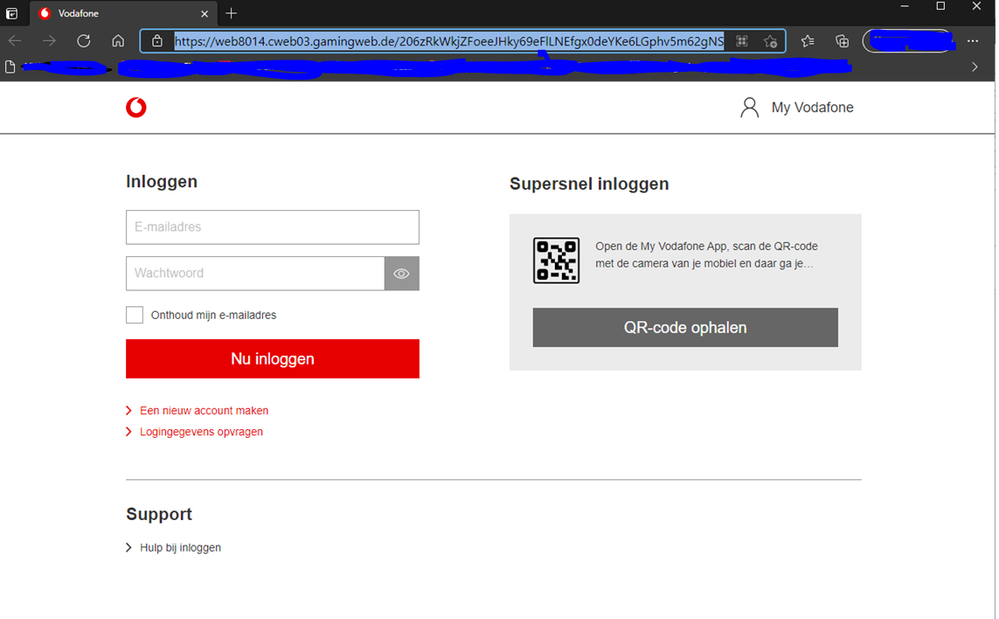Go forward with the browser forward arrow
Screen dimensions: 999x619
click(x=49, y=41)
